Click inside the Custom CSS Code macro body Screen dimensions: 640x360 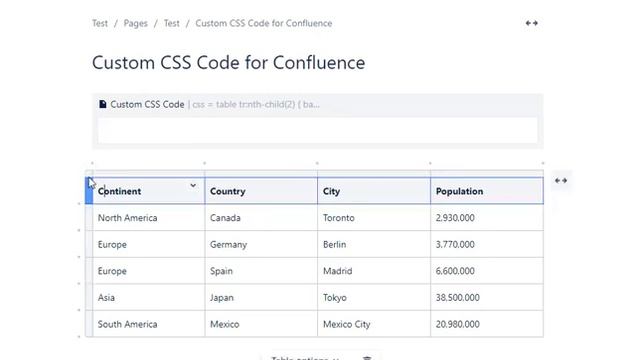(x=318, y=130)
